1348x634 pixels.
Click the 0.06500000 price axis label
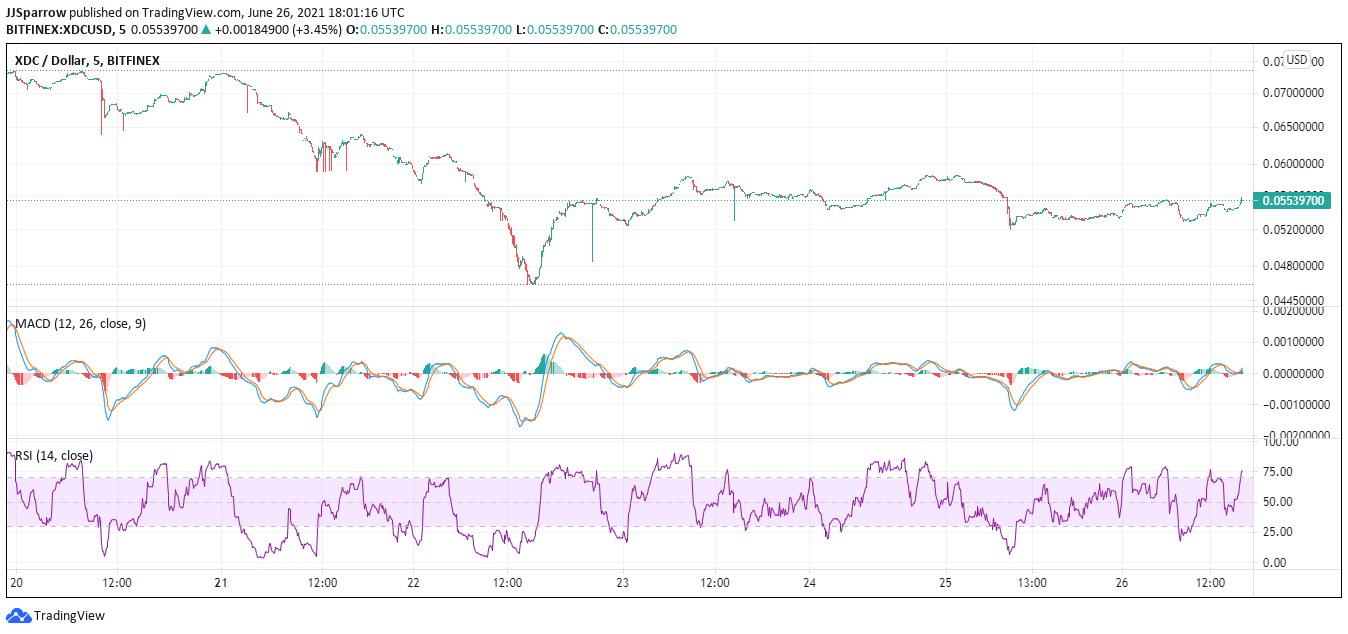pos(1292,128)
